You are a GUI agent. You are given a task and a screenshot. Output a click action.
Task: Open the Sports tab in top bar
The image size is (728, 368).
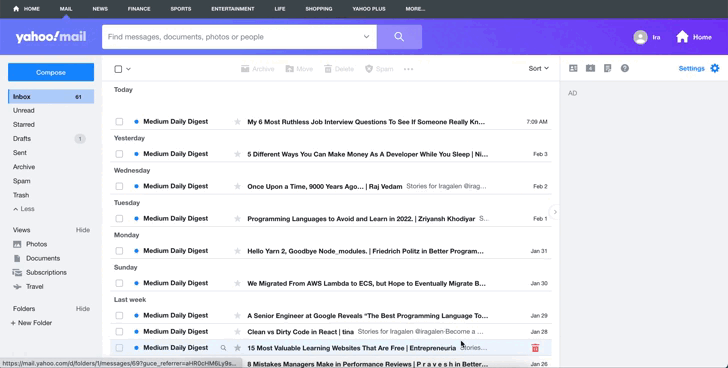(181, 9)
